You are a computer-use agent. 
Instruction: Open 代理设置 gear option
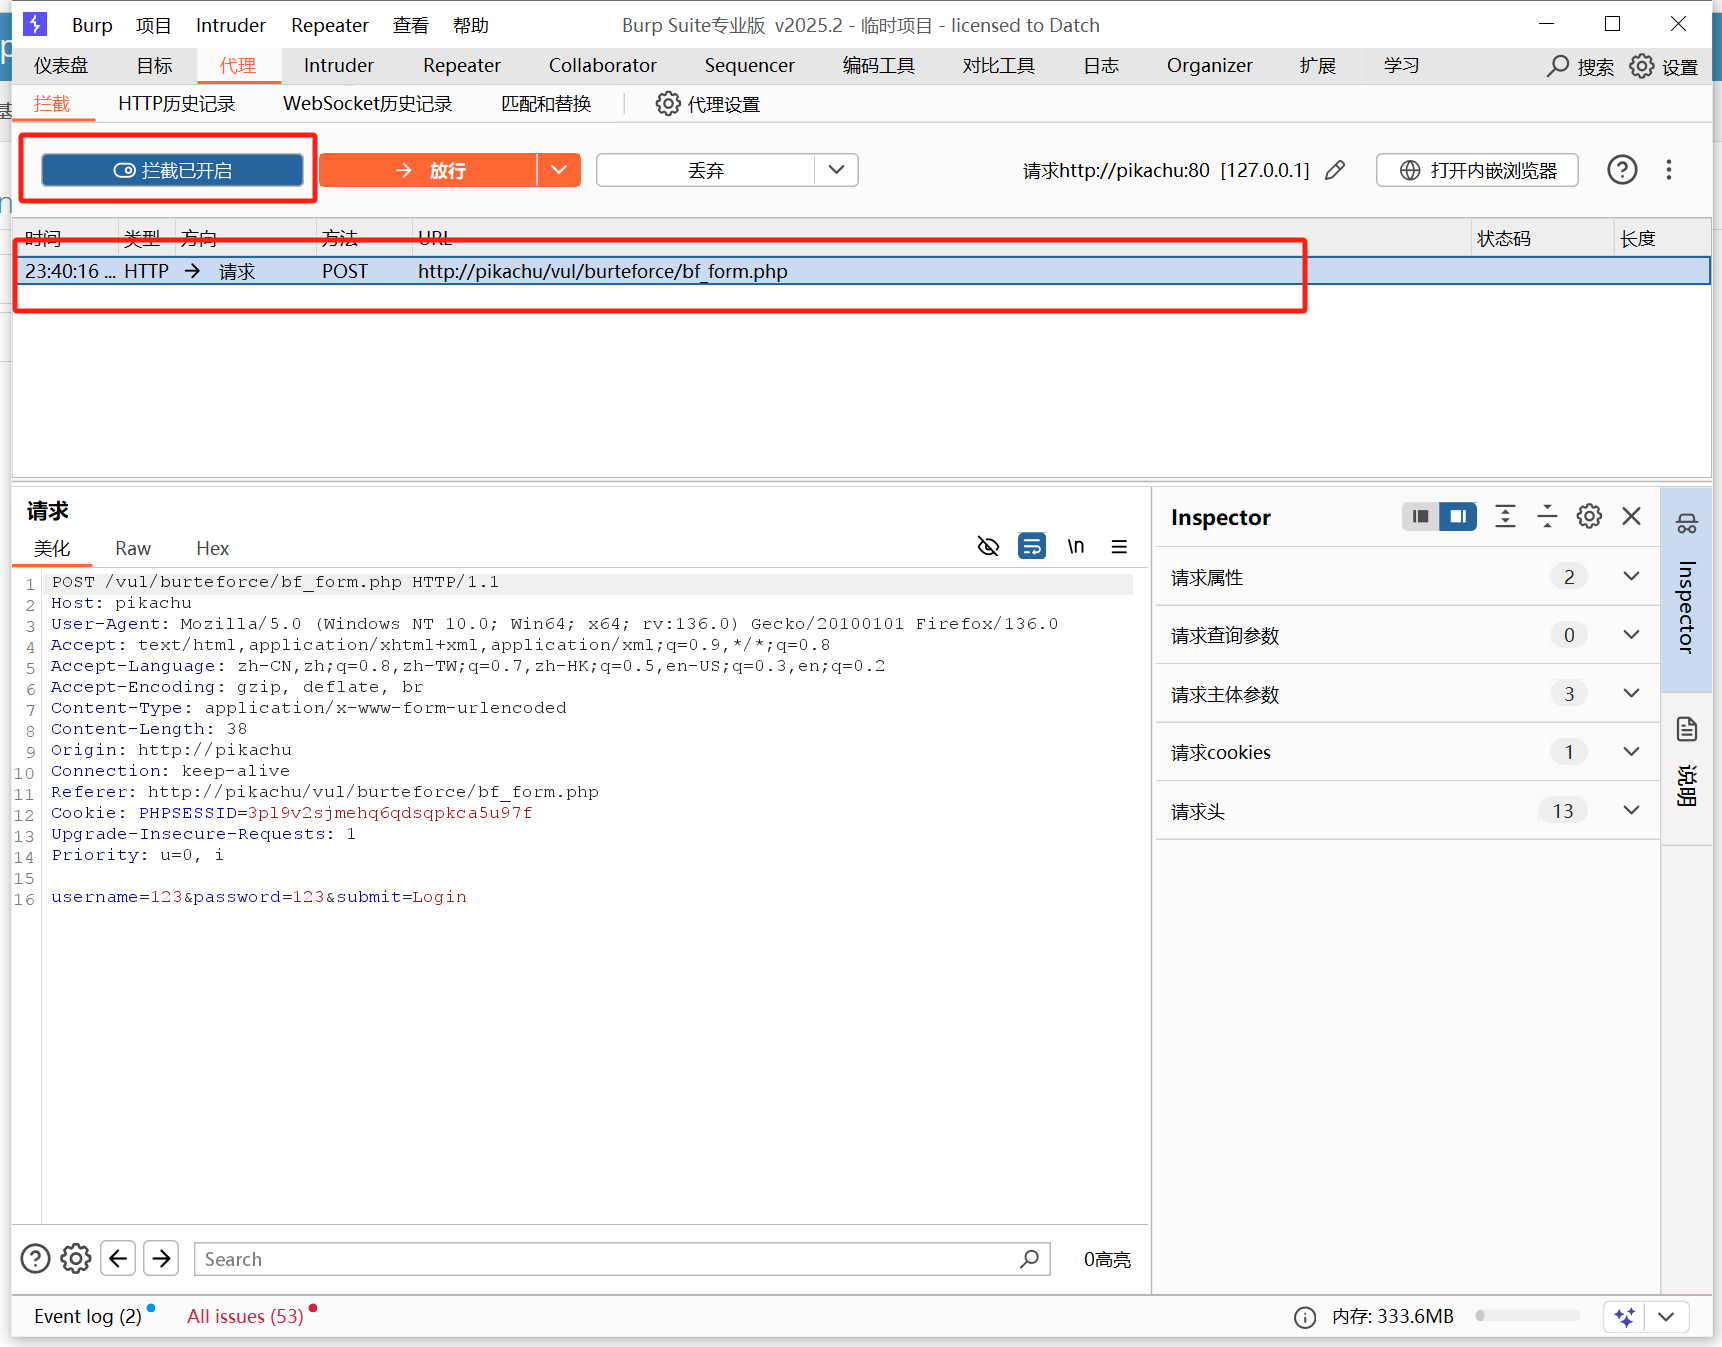pos(708,104)
